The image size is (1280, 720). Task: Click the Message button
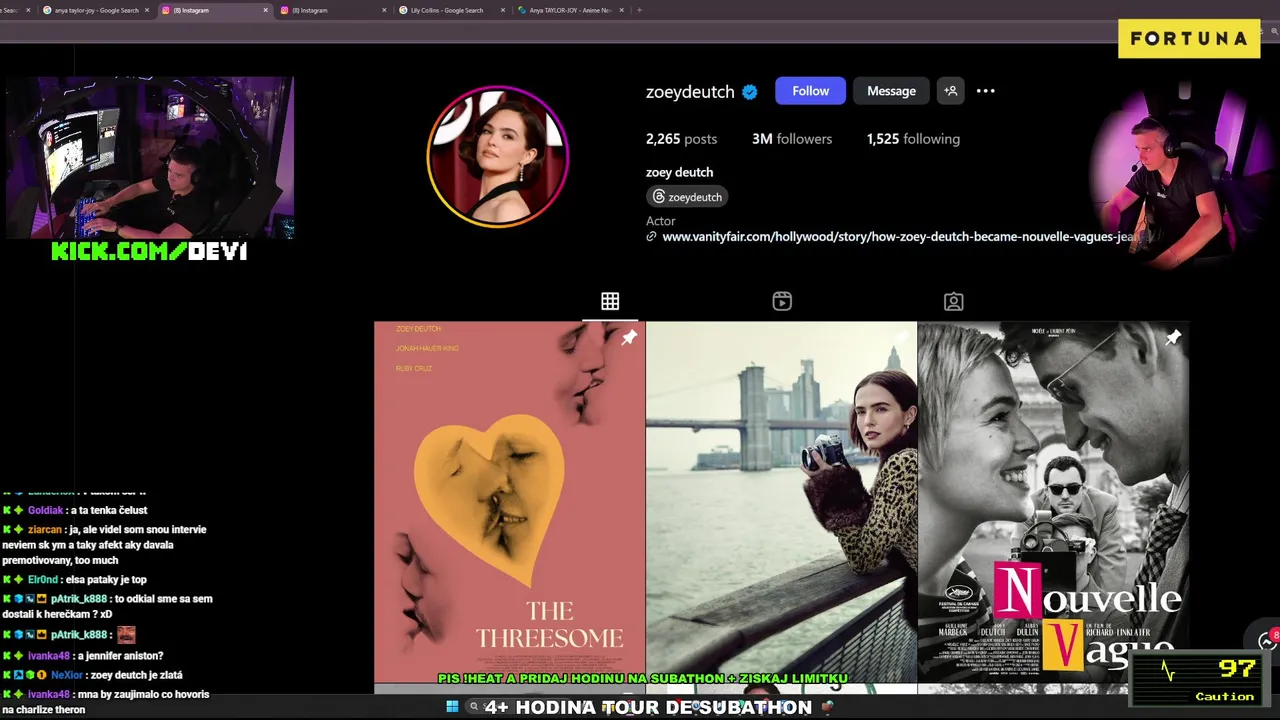(891, 91)
